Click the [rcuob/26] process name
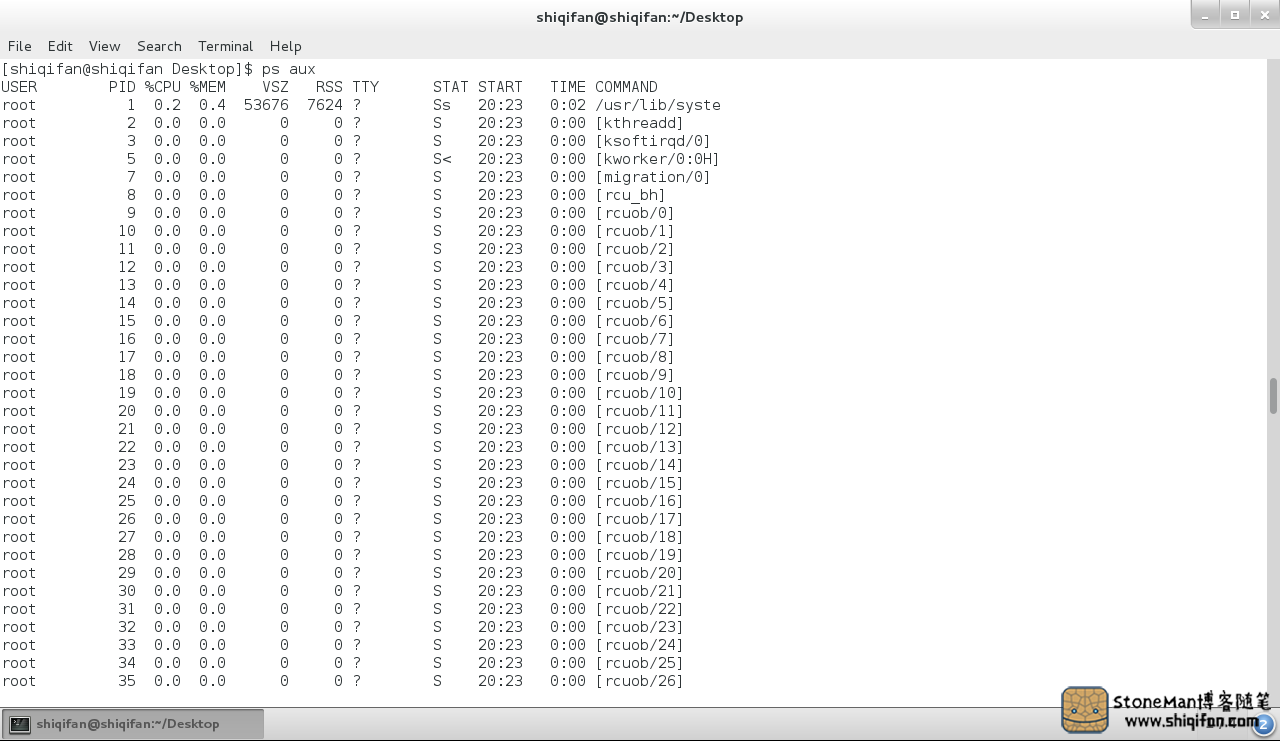 point(640,681)
